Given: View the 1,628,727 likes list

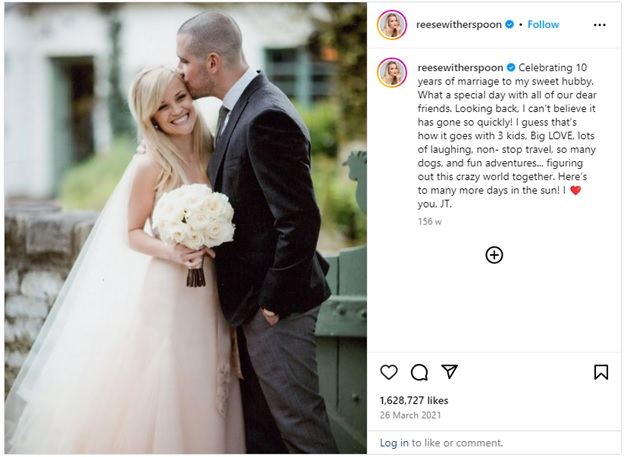Looking at the screenshot, I should click(x=414, y=400).
